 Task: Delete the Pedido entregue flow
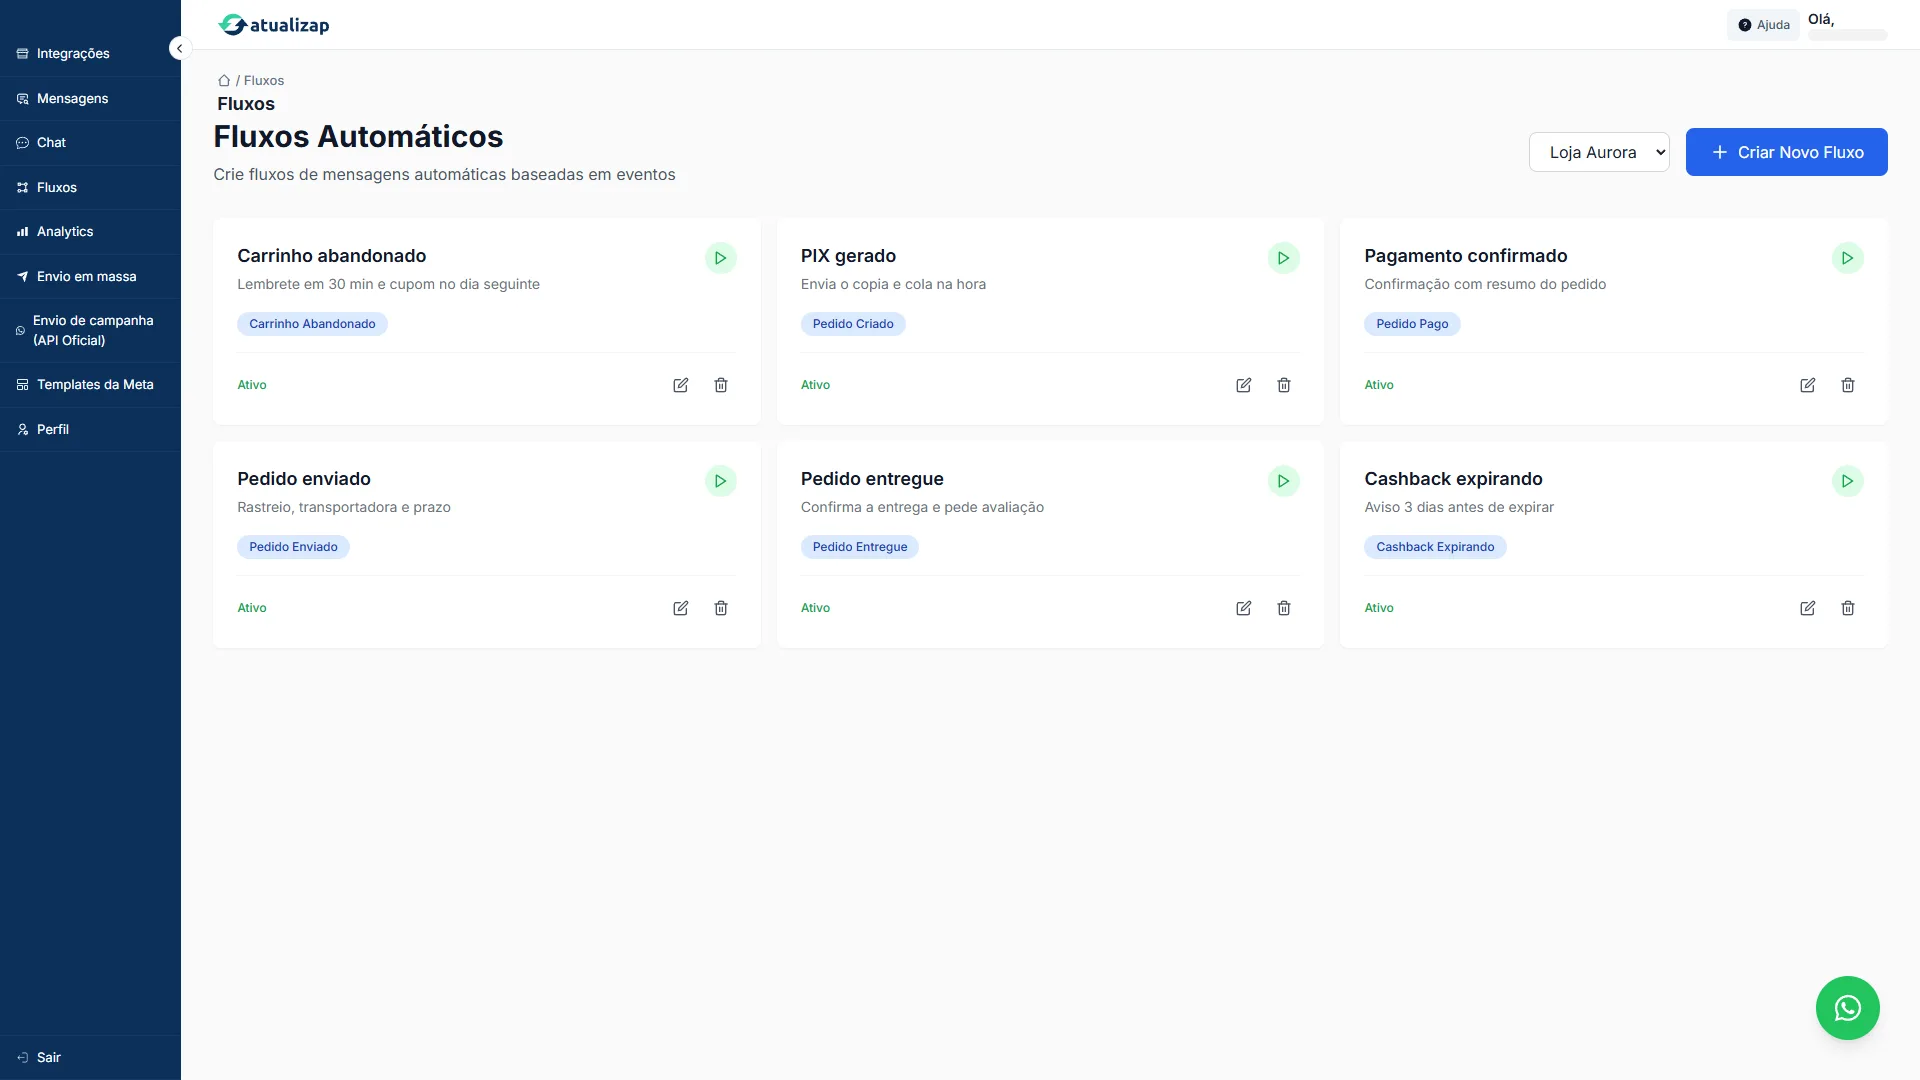[x=1284, y=608]
